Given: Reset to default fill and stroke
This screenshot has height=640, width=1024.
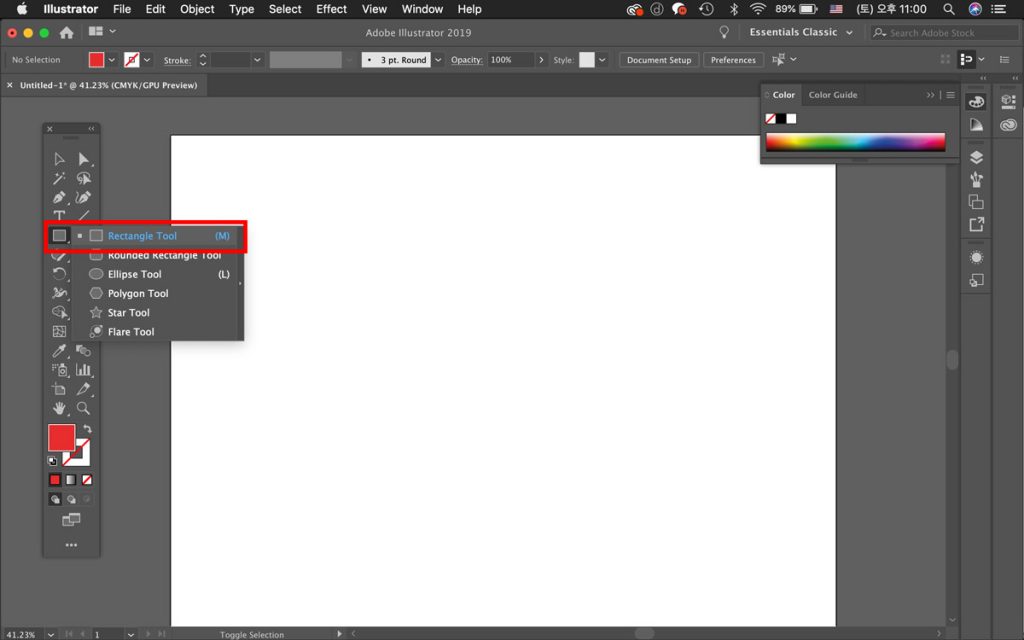Looking at the screenshot, I should coord(52,461).
